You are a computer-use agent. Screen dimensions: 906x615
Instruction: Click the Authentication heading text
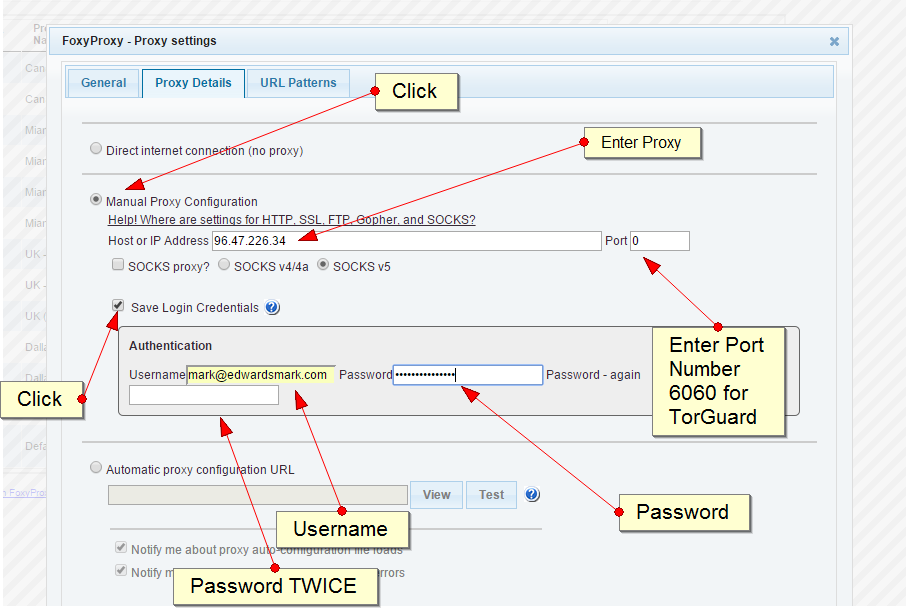(170, 346)
